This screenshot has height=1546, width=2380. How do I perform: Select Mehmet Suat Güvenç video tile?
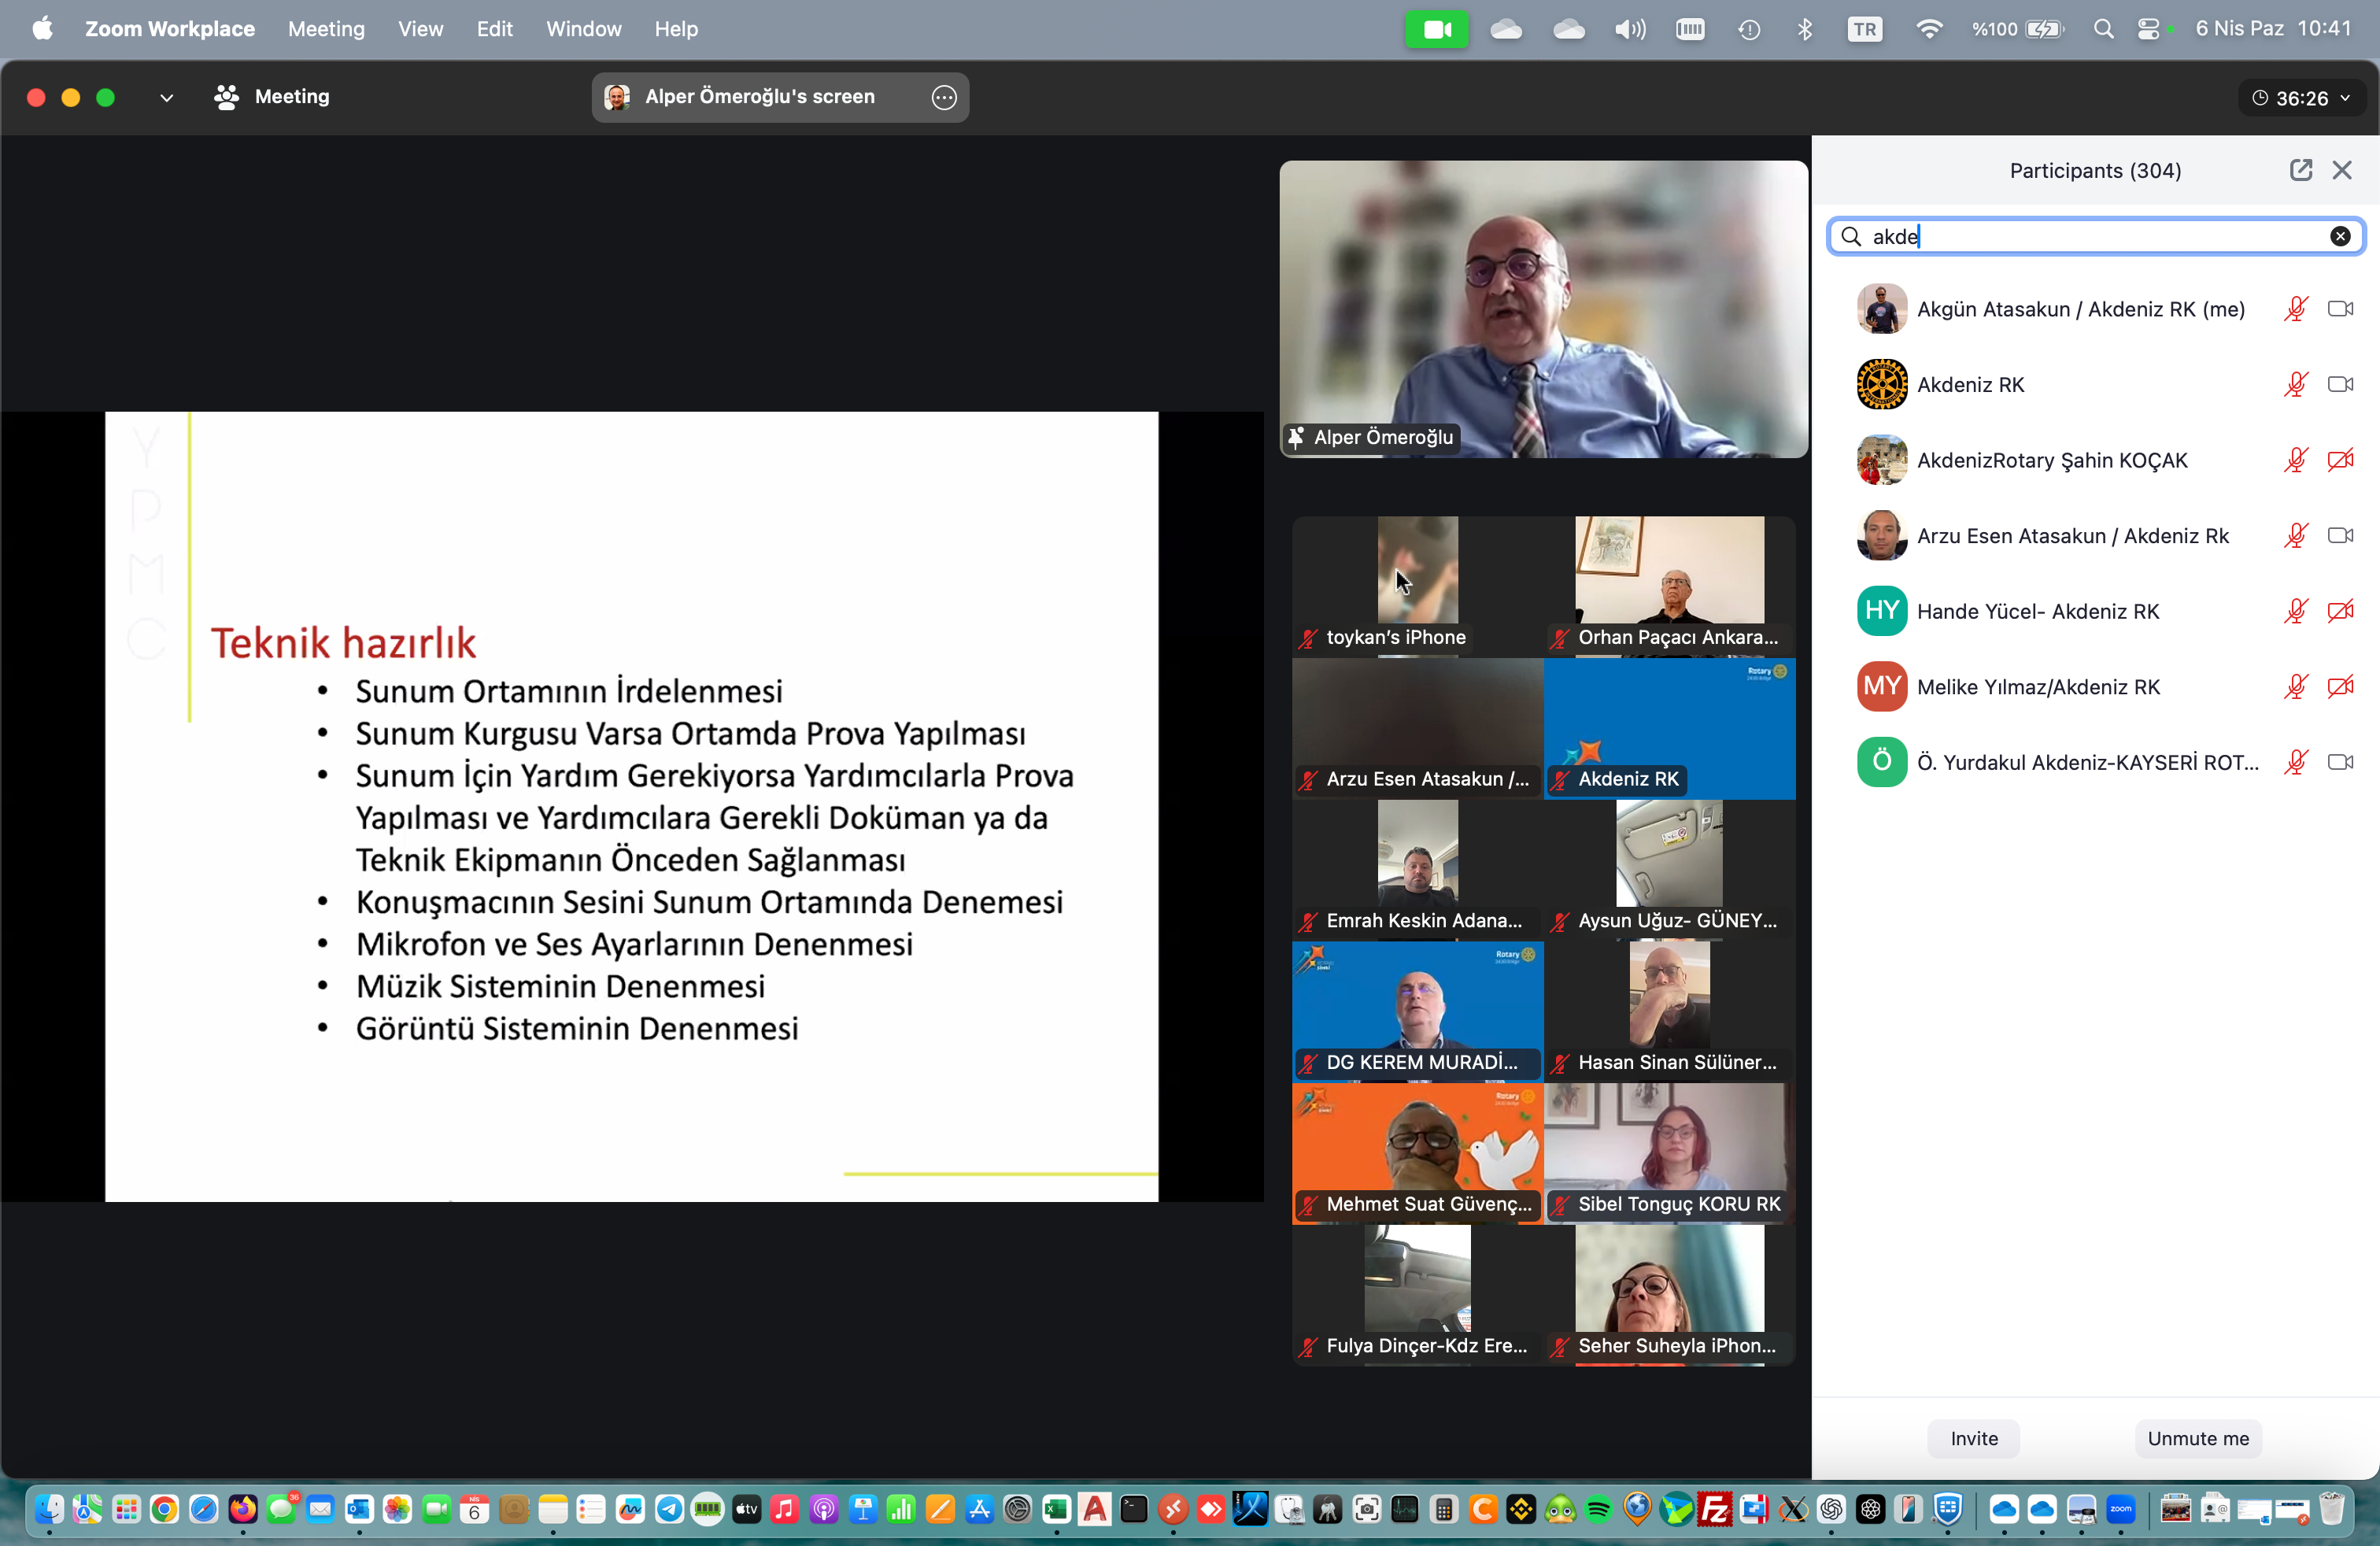pyautogui.click(x=1417, y=1153)
